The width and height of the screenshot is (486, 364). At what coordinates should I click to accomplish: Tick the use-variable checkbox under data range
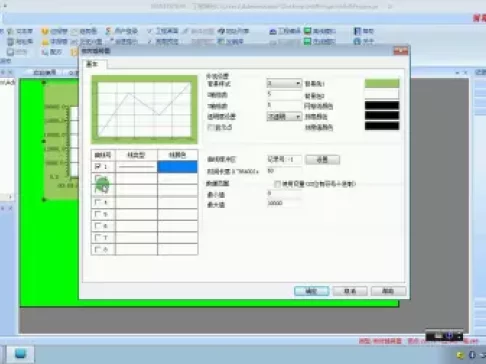pos(277,184)
